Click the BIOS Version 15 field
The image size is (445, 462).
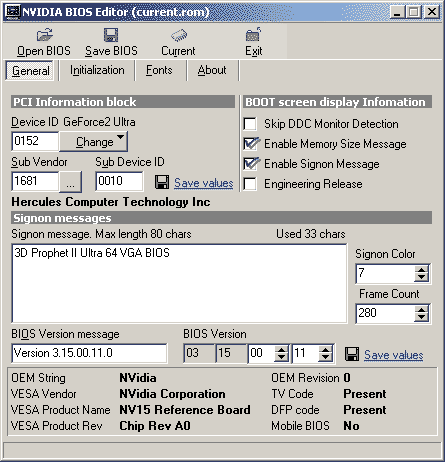click(x=231, y=353)
